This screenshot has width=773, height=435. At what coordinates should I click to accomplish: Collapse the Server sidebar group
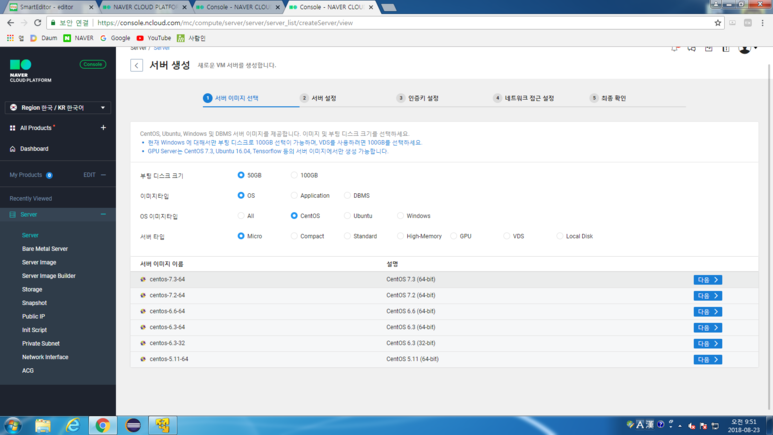pos(103,215)
